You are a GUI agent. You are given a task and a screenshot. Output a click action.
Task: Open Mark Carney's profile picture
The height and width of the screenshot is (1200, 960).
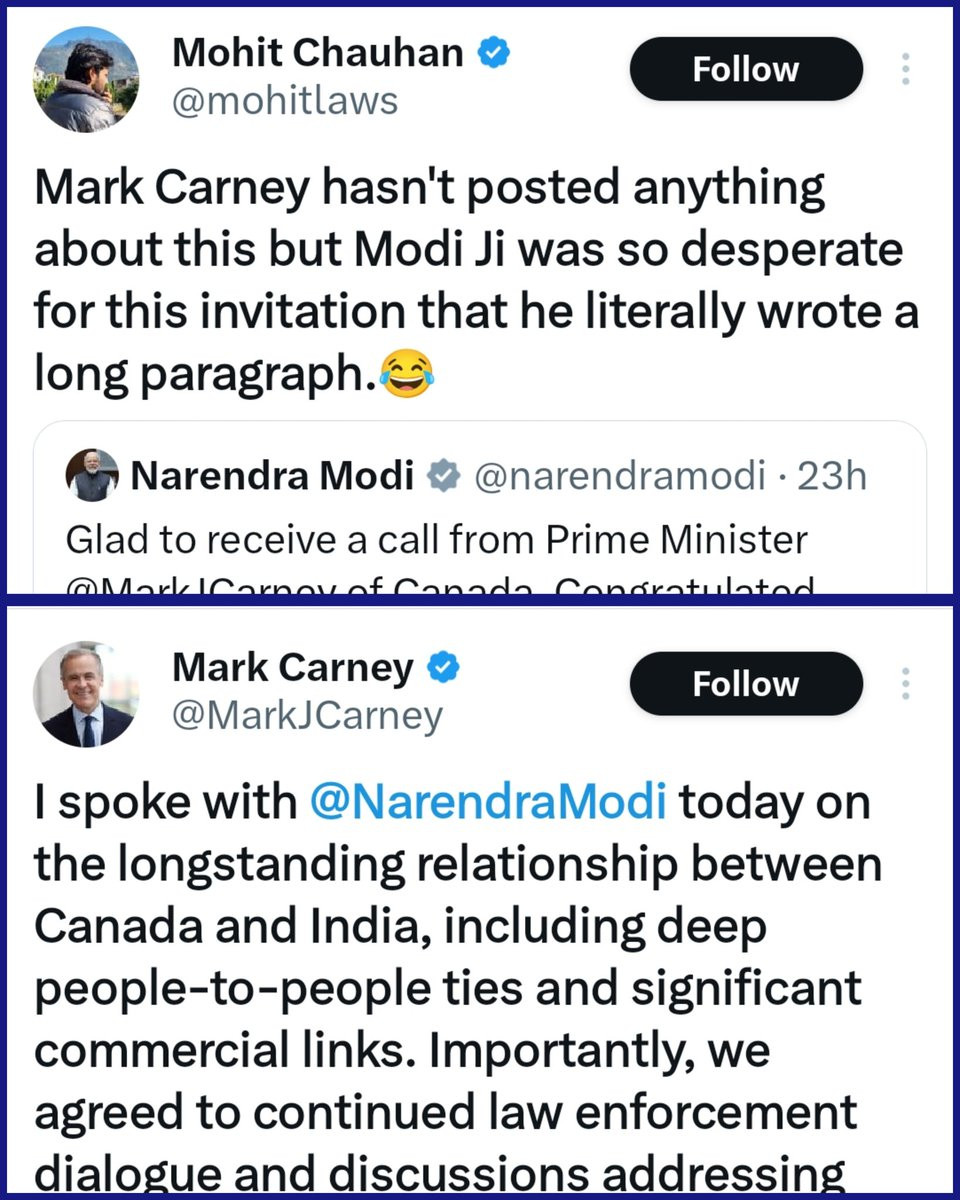click(x=86, y=696)
